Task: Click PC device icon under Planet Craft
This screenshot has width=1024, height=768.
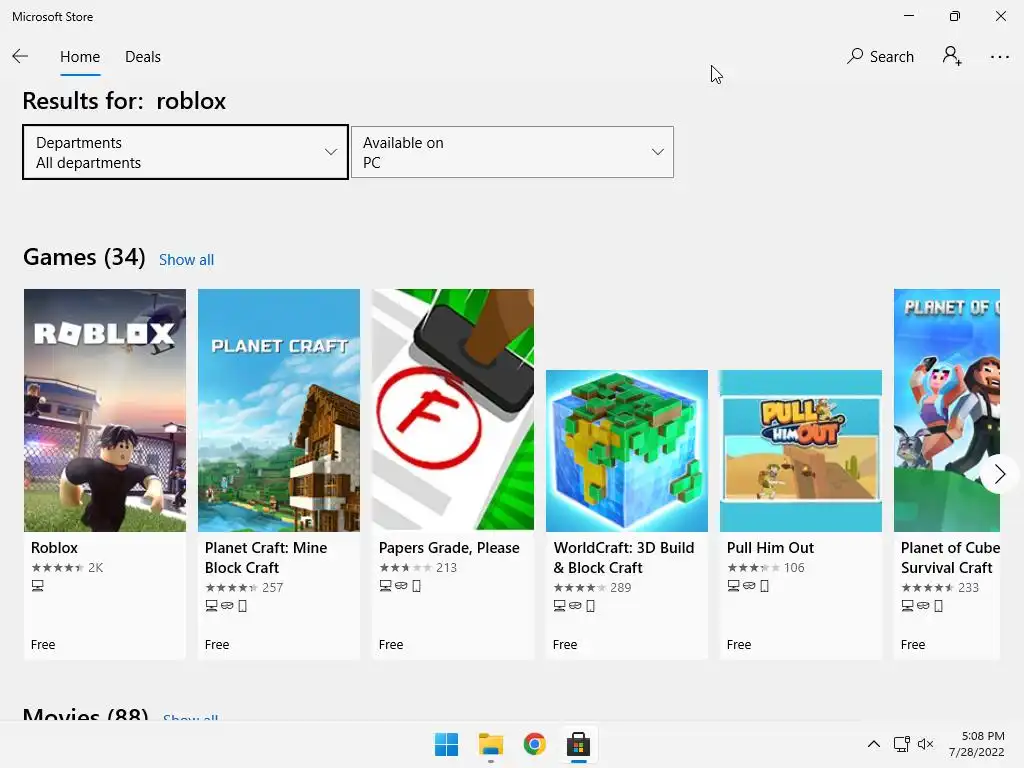Action: tap(212, 606)
